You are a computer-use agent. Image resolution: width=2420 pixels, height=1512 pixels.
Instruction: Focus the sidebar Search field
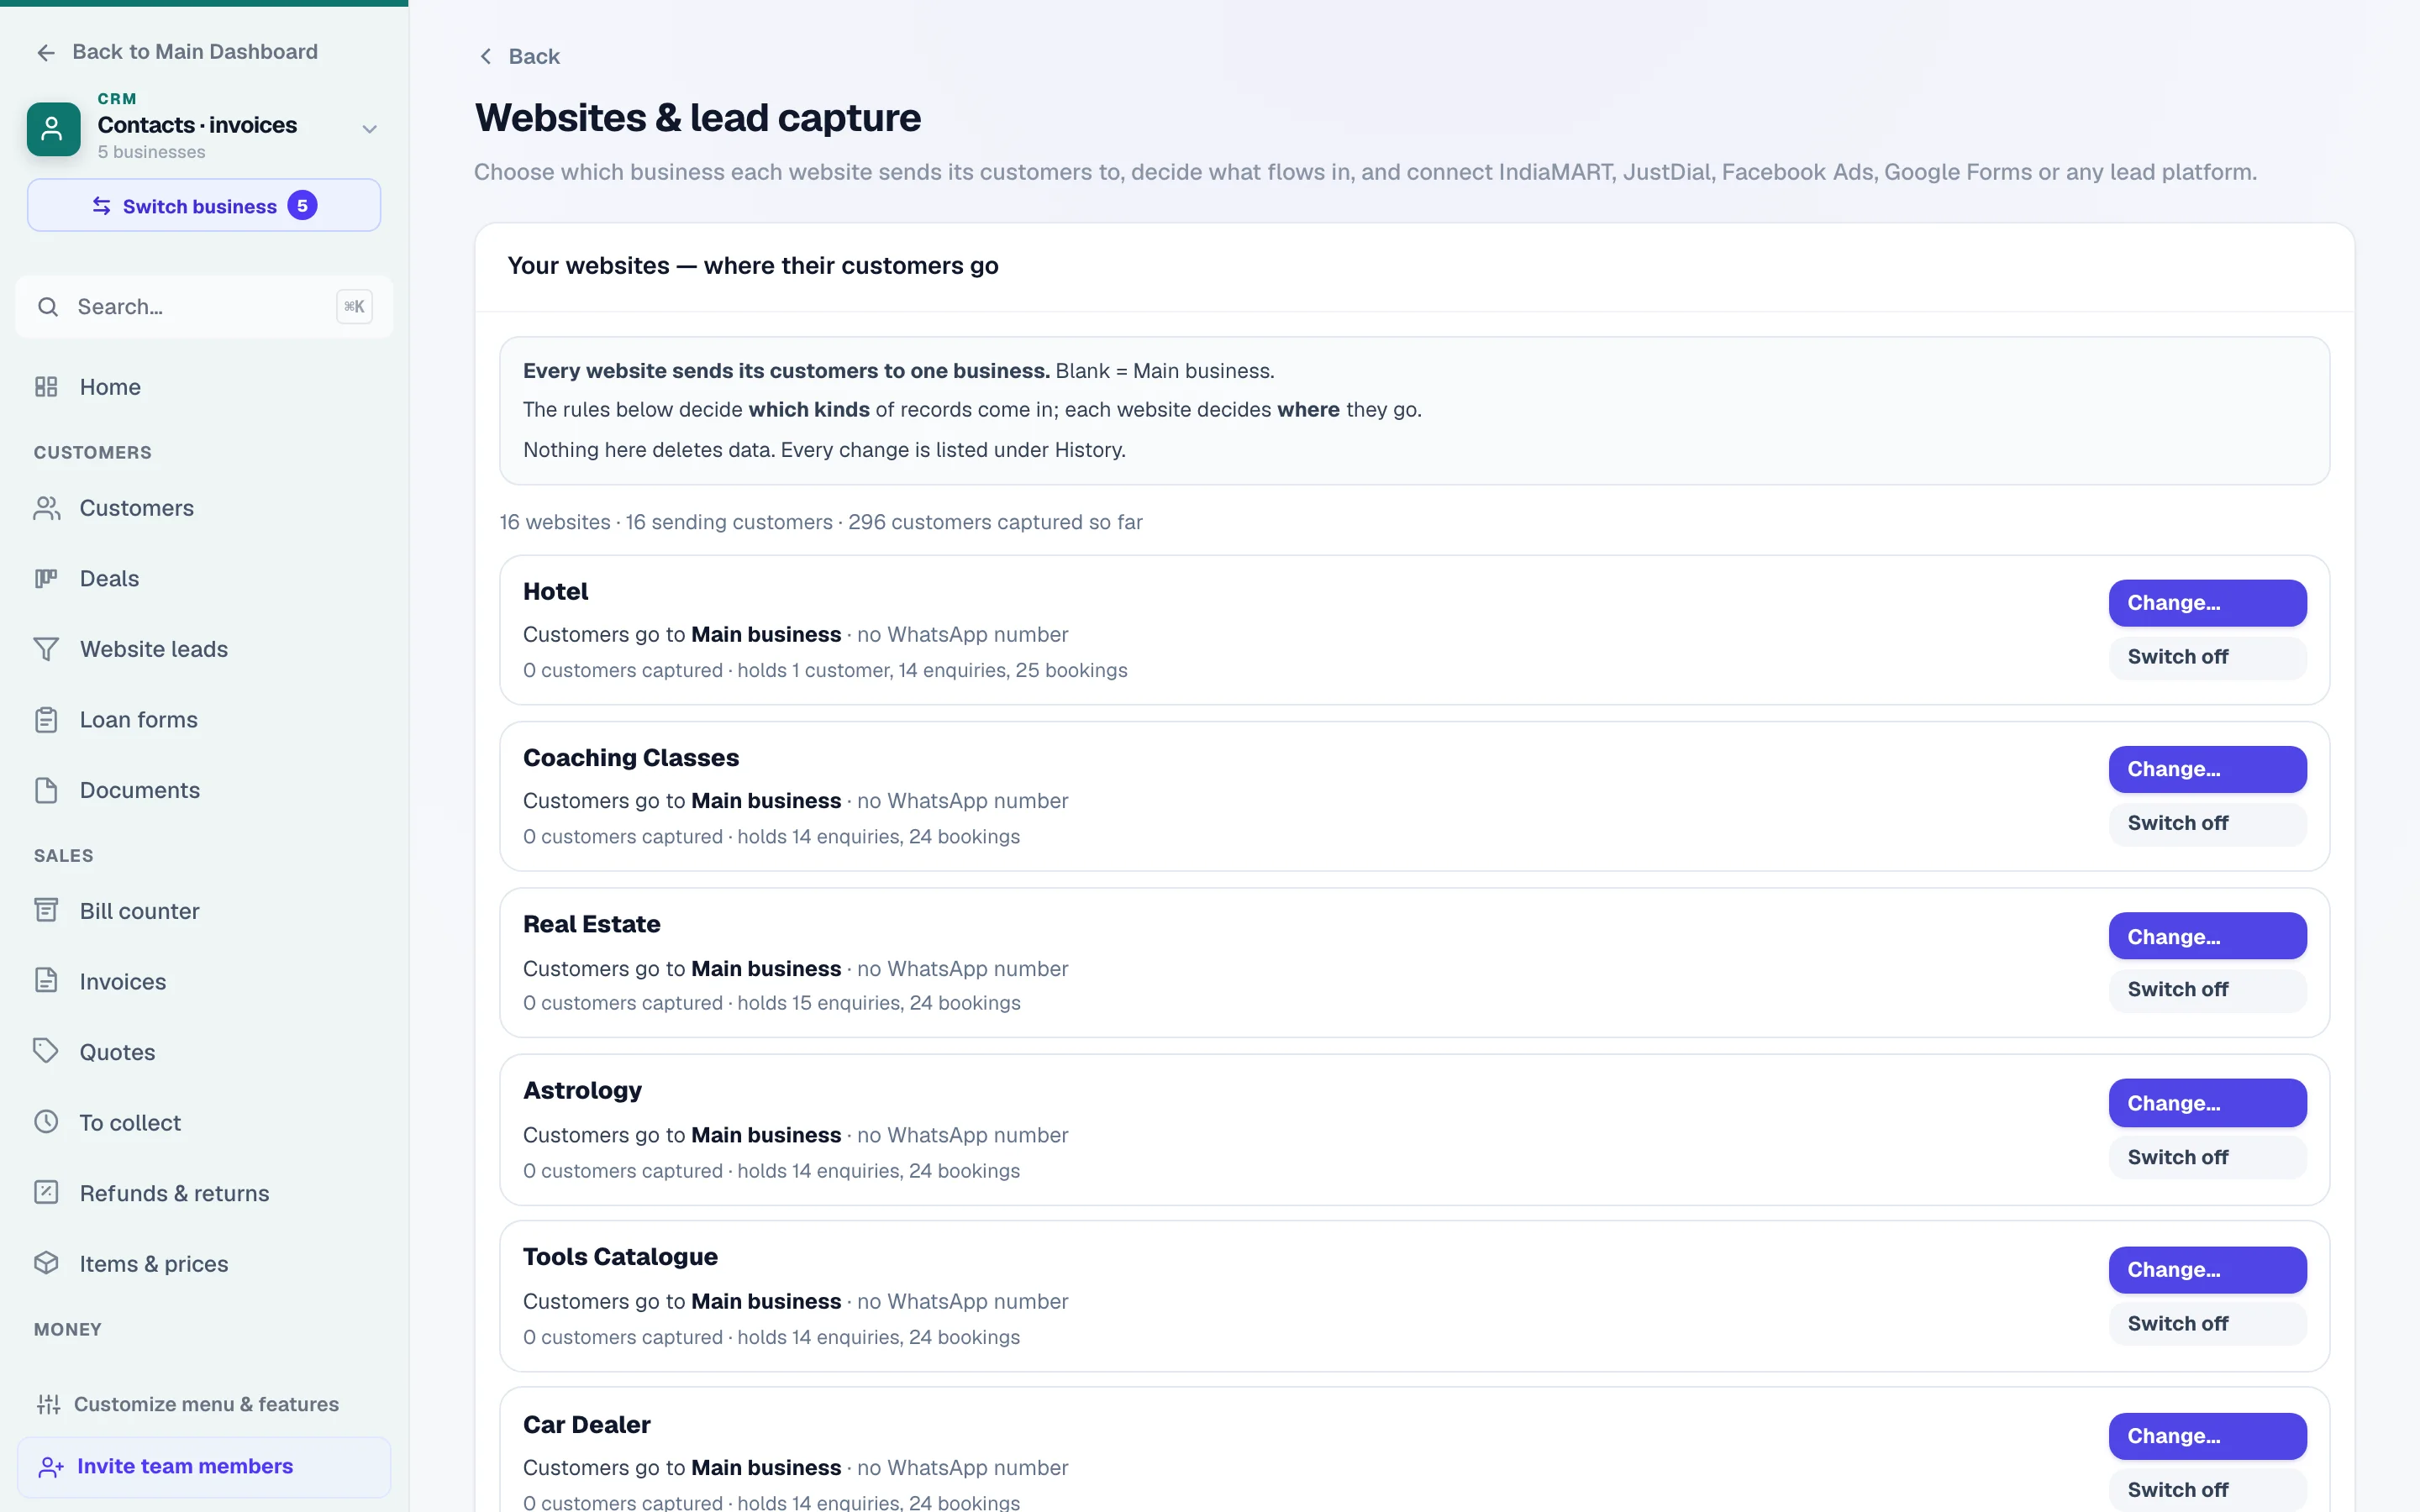tap(204, 307)
